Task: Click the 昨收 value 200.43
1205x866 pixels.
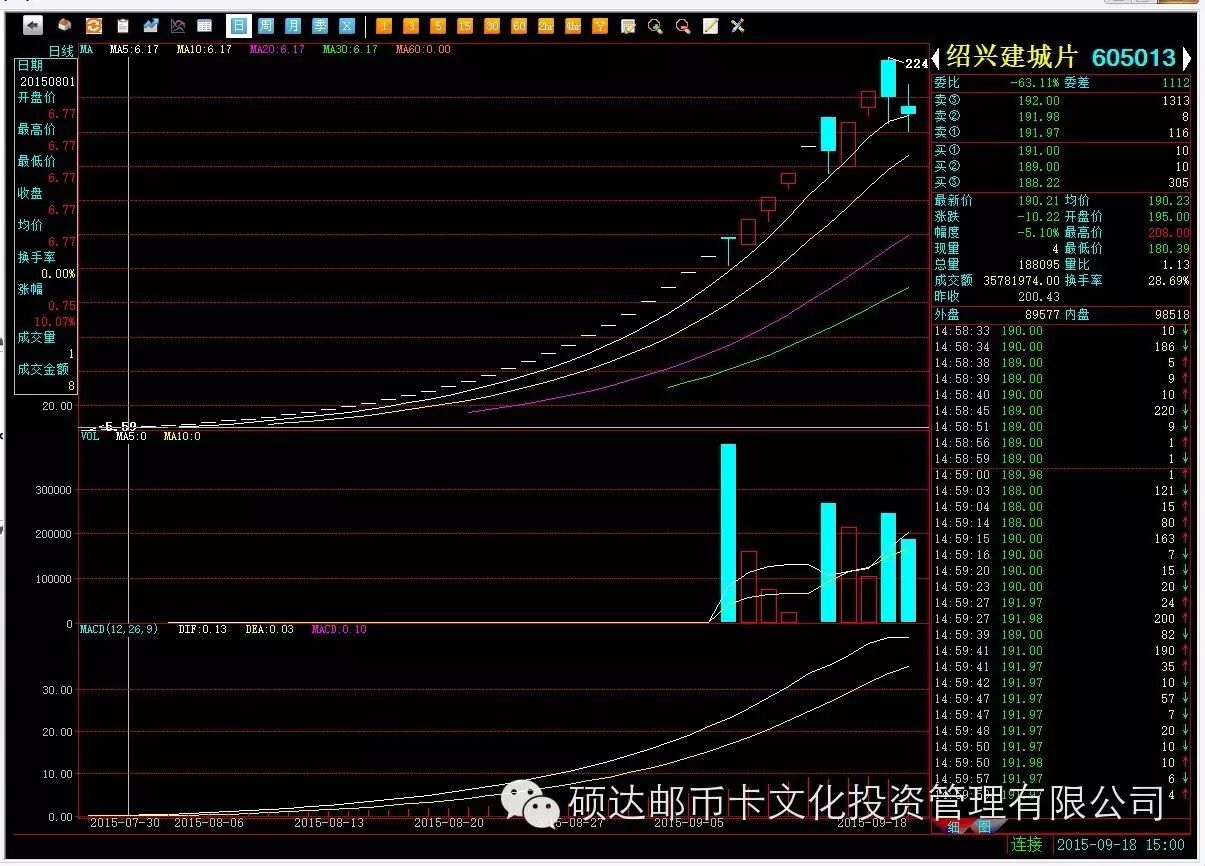Action: pos(1039,297)
